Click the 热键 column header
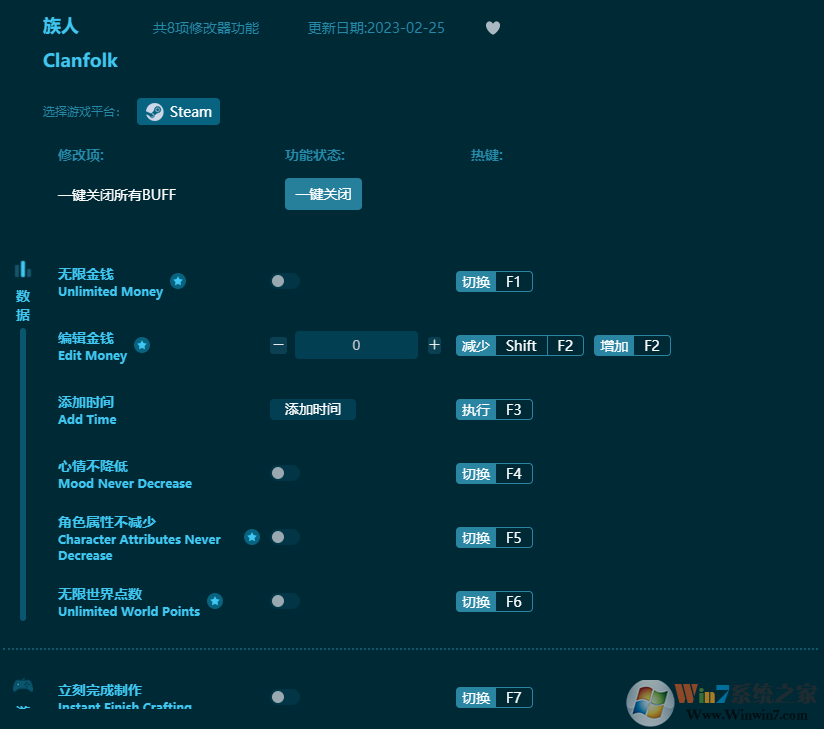This screenshot has height=729, width=824. 487,155
